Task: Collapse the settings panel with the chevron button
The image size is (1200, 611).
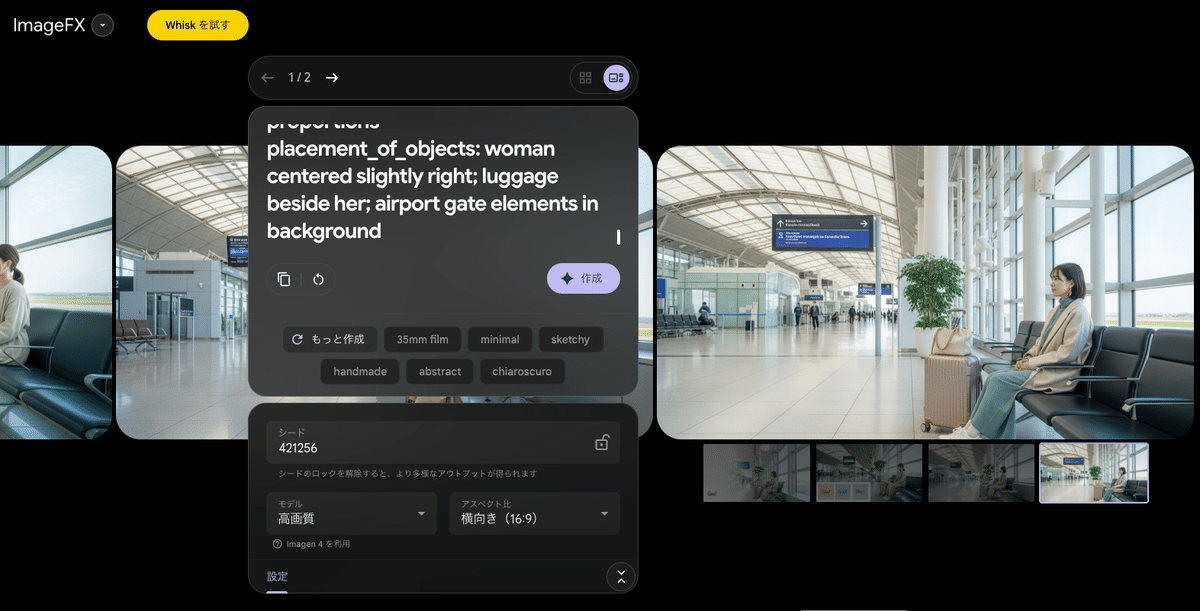Action: click(621, 577)
